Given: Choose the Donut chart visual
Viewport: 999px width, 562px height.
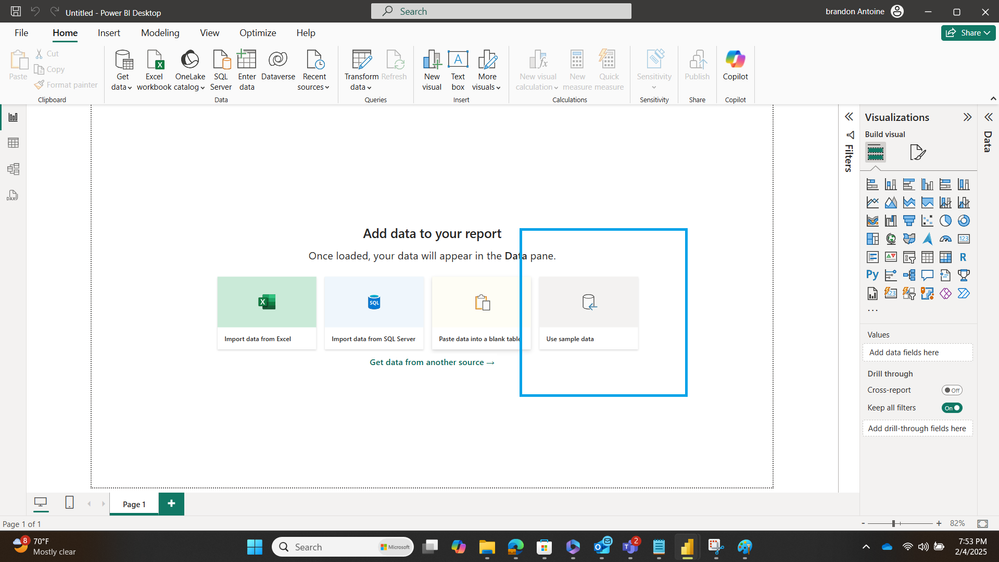Looking at the screenshot, I should [964, 221].
